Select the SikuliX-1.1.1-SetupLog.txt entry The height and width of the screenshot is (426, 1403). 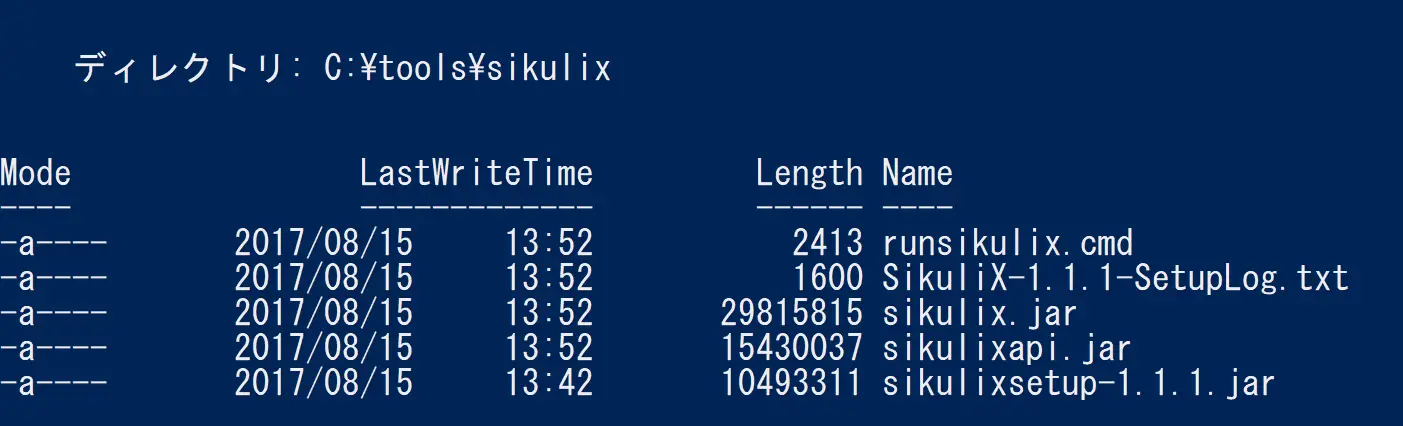[1115, 278]
